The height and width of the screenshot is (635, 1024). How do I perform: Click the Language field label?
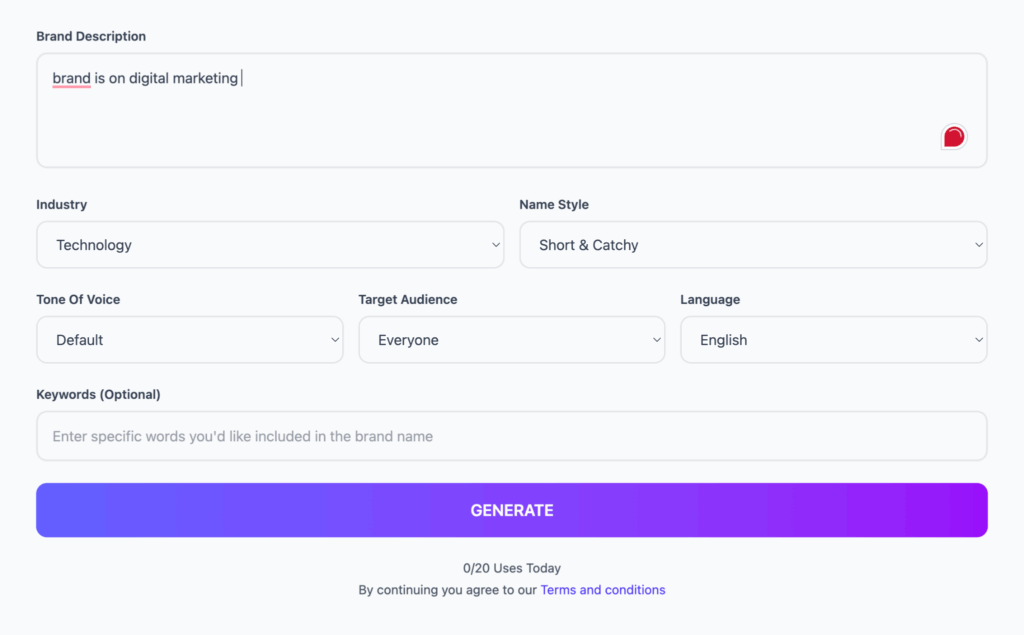pyautogui.click(x=710, y=299)
